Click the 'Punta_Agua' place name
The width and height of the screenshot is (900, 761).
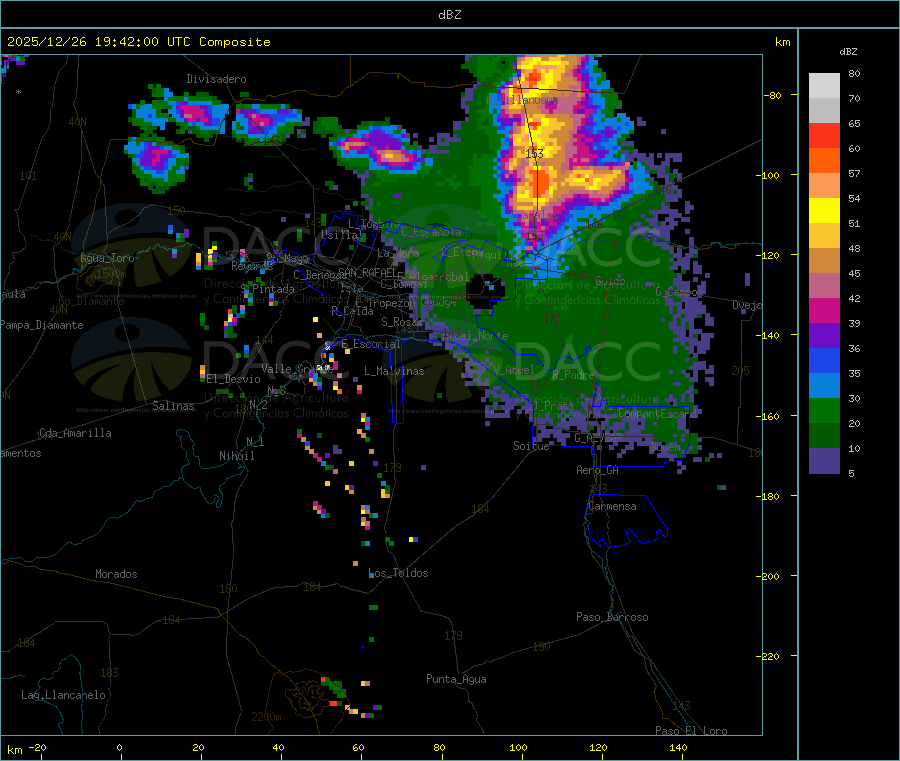(x=456, y=679)
